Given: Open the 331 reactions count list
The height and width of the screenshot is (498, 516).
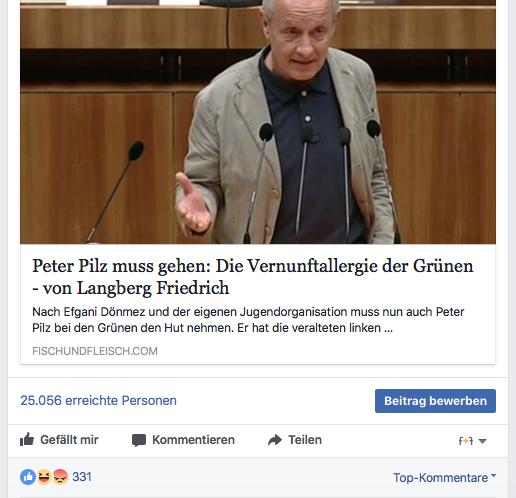Looking at the screenshot, I should click(82, 477).
